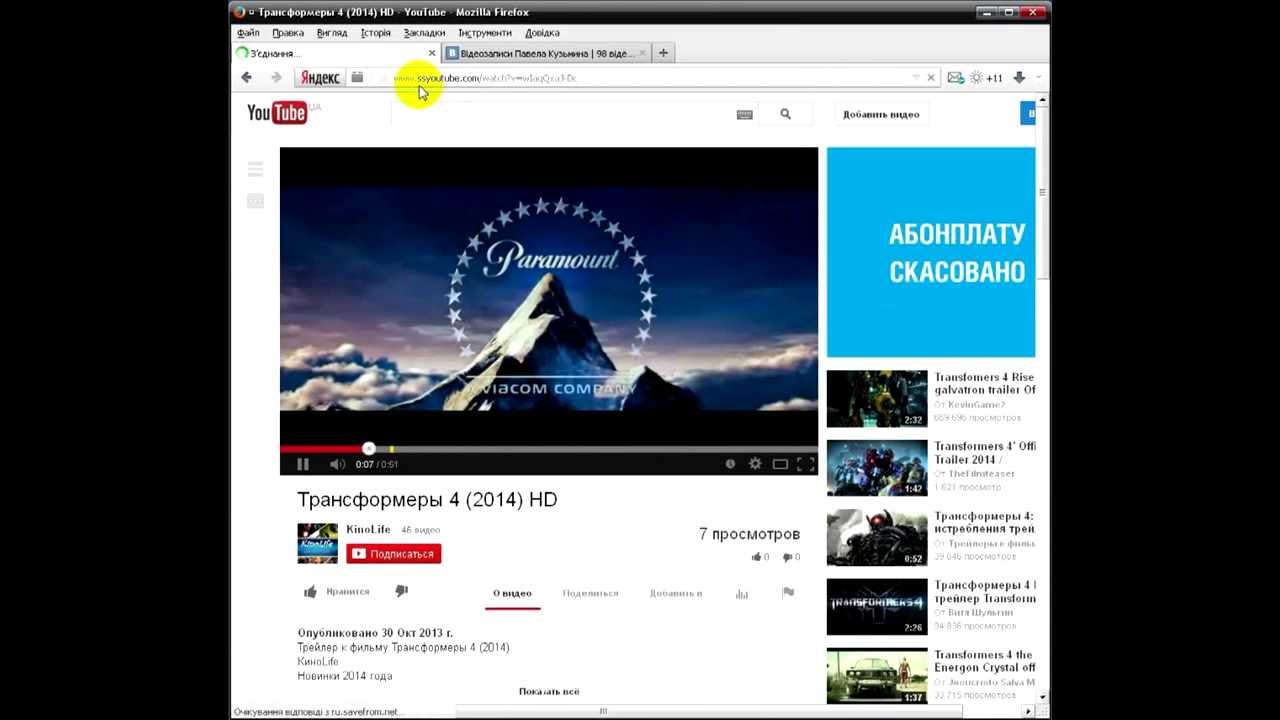Click the magnifier search button
Viewport: 1280px width, 720px height.
(x=785, y=114)
